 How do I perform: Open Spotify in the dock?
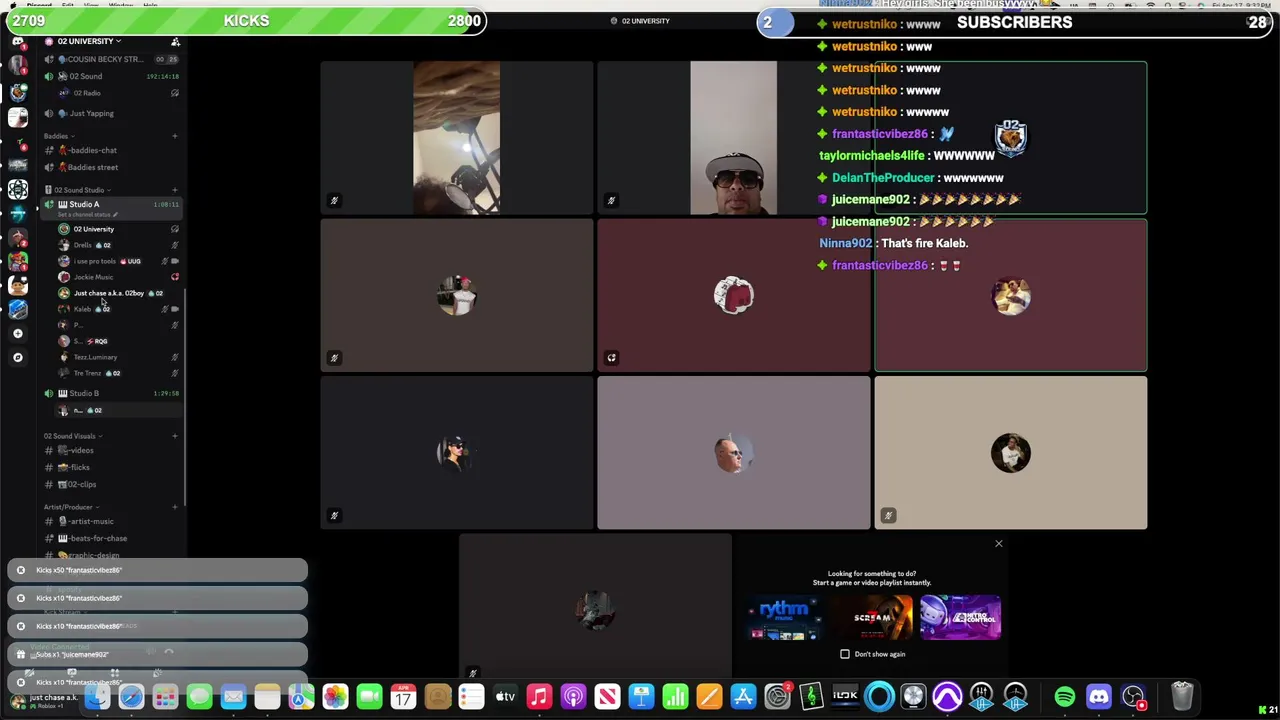click(x=1065, y=697)
